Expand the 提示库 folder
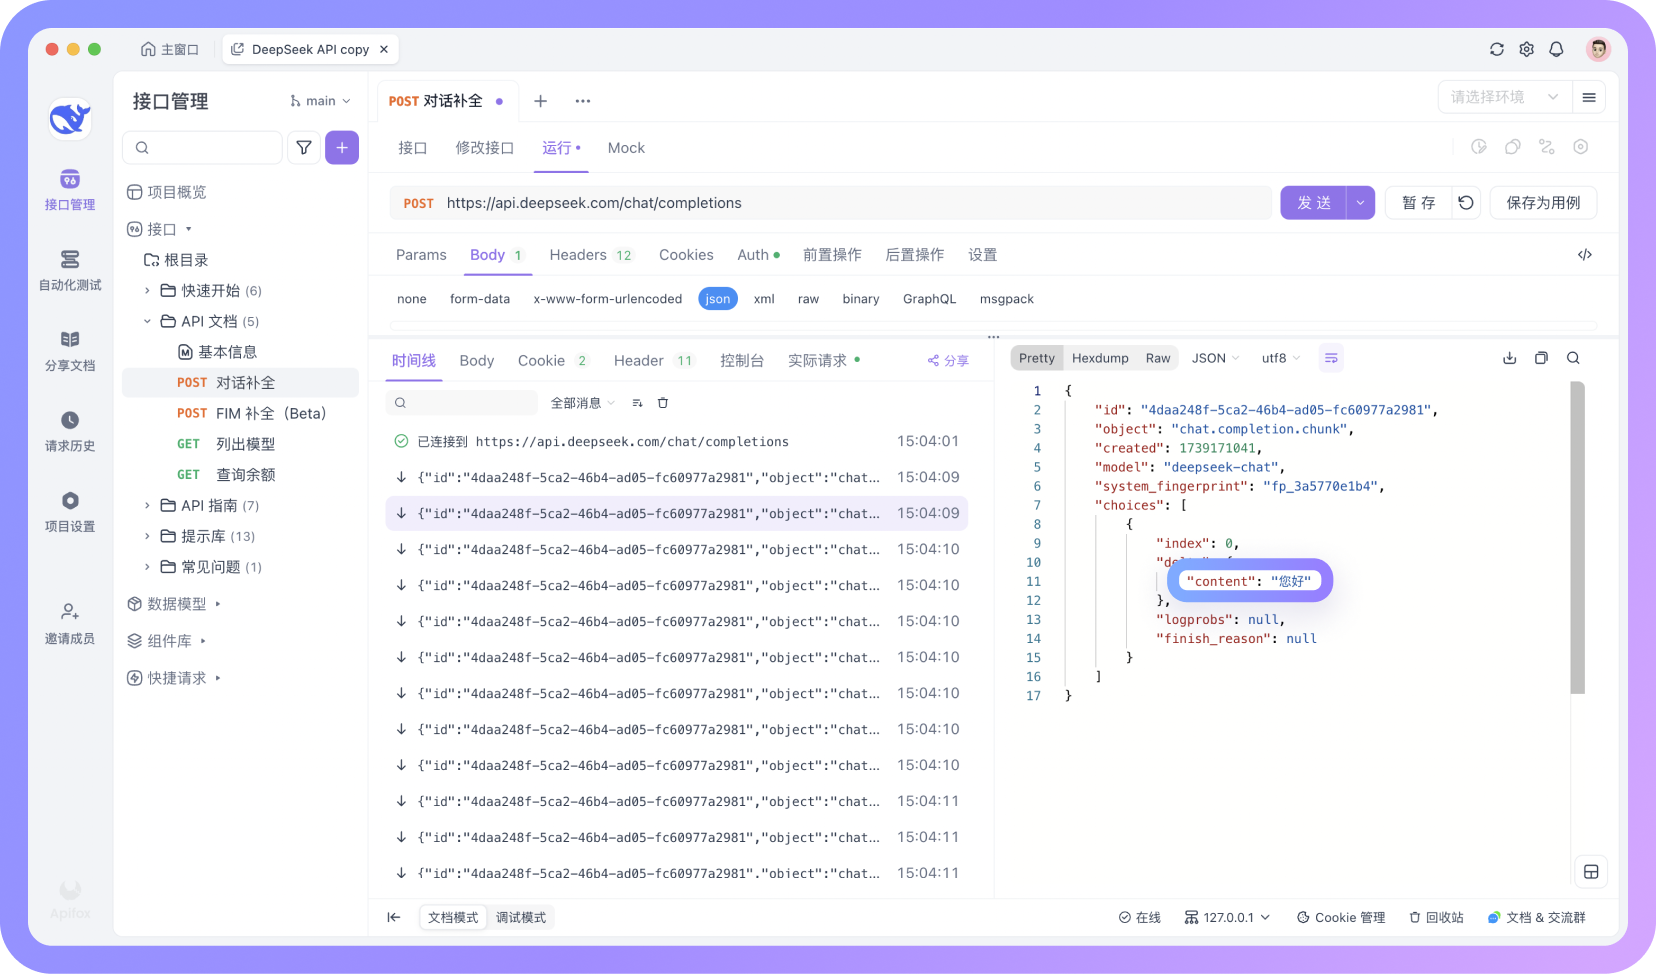Screen dimensions: 1656x974 (x=147, y=537)
